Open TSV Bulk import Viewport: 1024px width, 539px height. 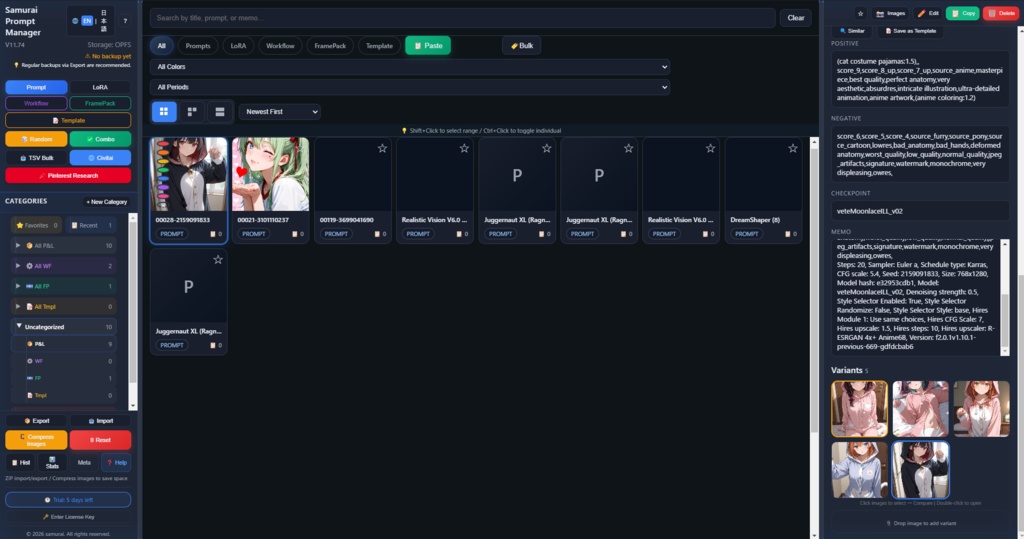point(37,157)
